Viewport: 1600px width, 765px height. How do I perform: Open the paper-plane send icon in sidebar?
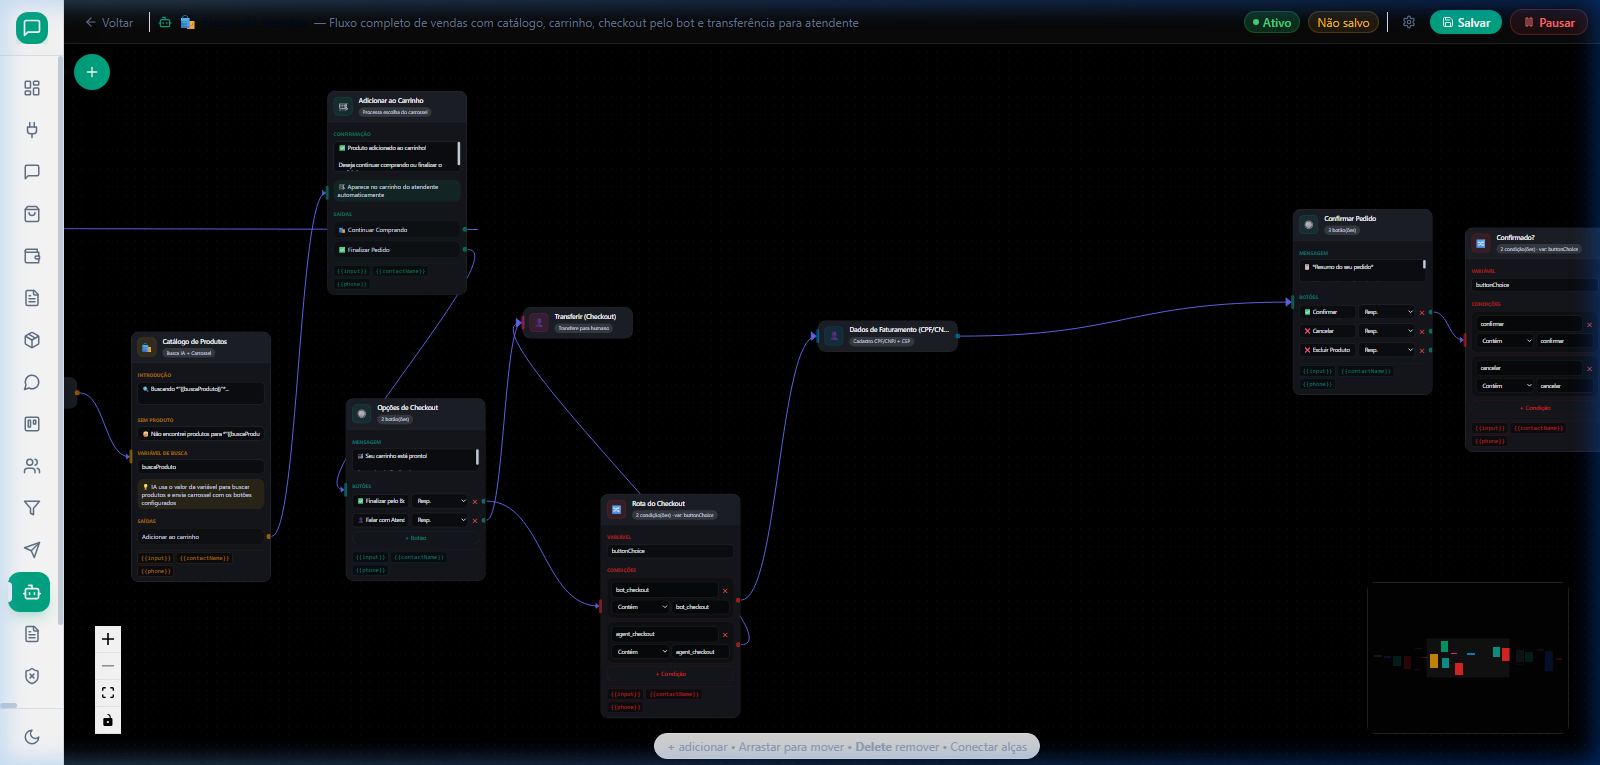pyautogui.click(x=32, y=550)
